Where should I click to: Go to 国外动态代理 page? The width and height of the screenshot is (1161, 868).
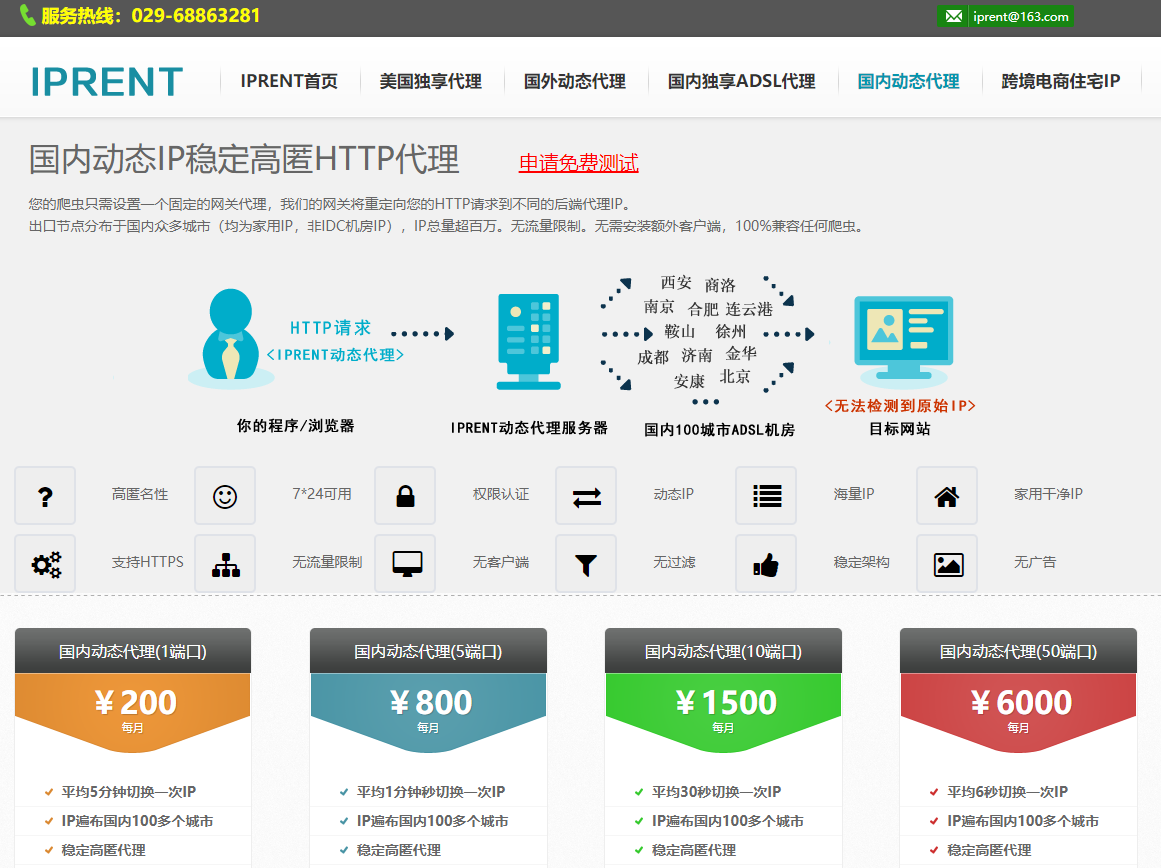click(x=575, y=81)
